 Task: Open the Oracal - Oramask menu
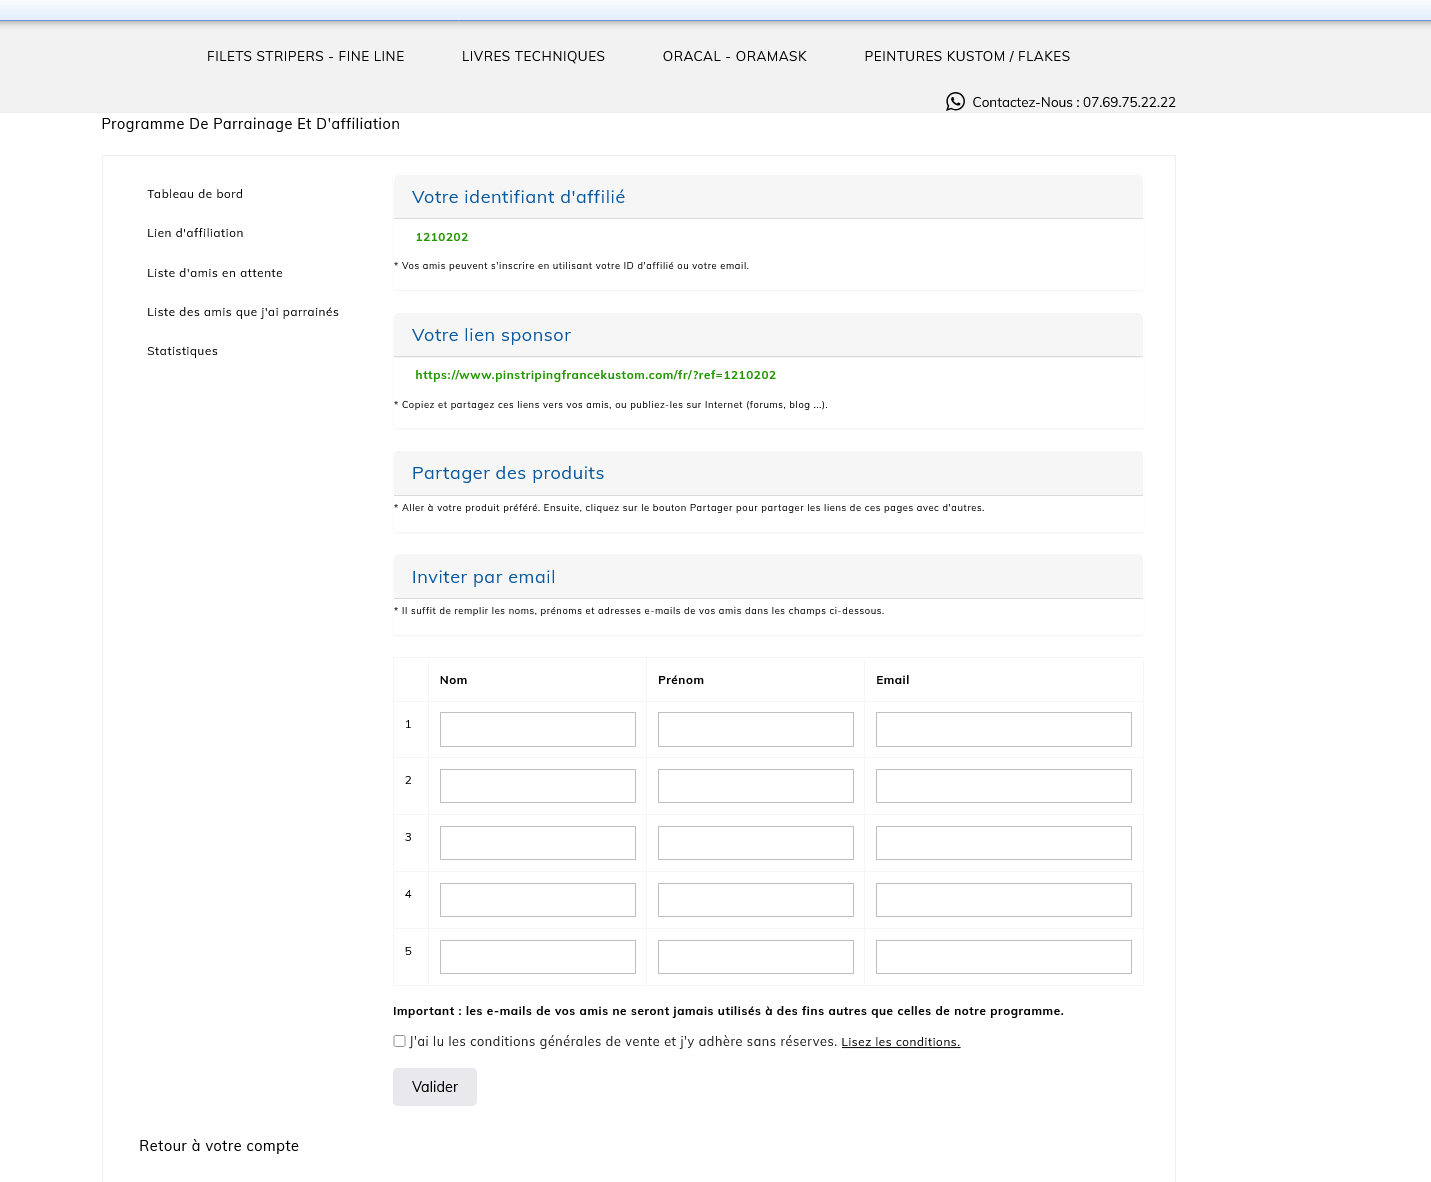734,56
